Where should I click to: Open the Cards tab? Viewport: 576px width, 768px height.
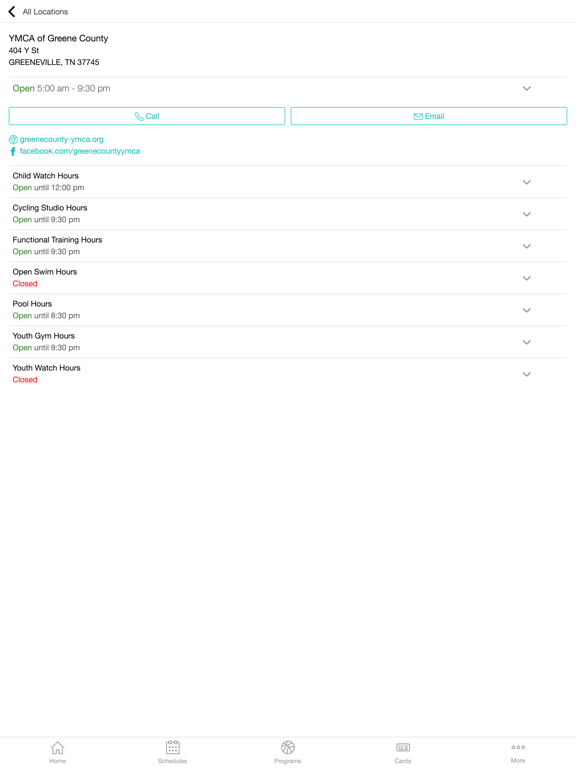tap(403, 752)
